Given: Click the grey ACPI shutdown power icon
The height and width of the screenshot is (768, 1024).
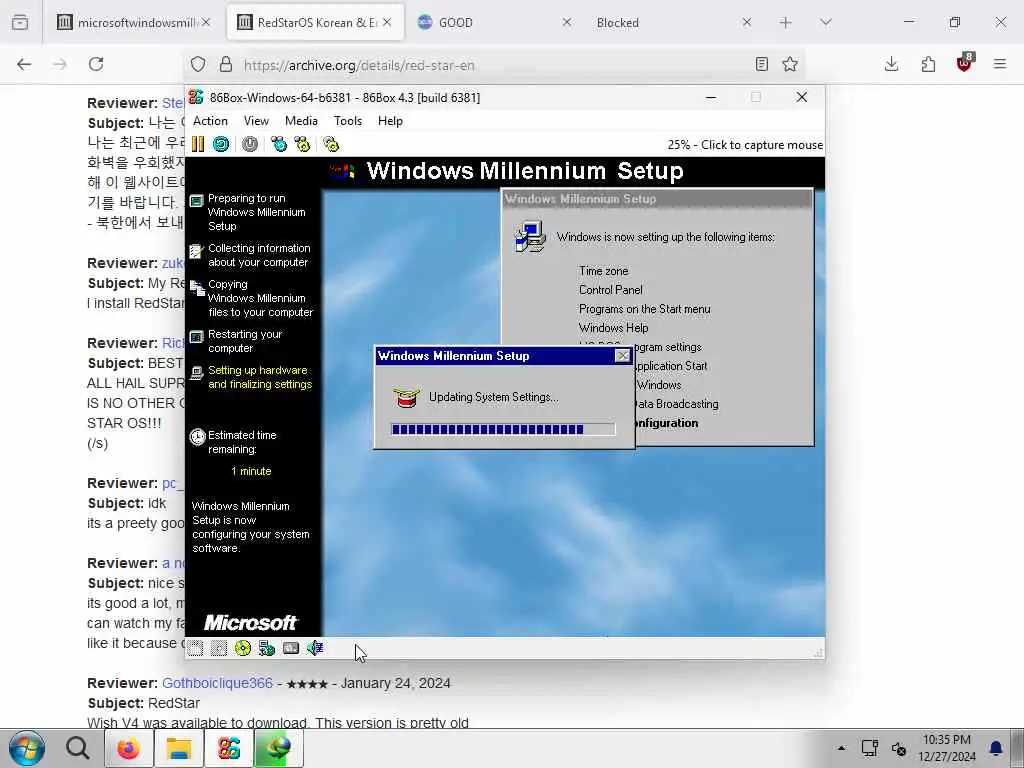Looking at the screenshot, I should tap(249, 144).
